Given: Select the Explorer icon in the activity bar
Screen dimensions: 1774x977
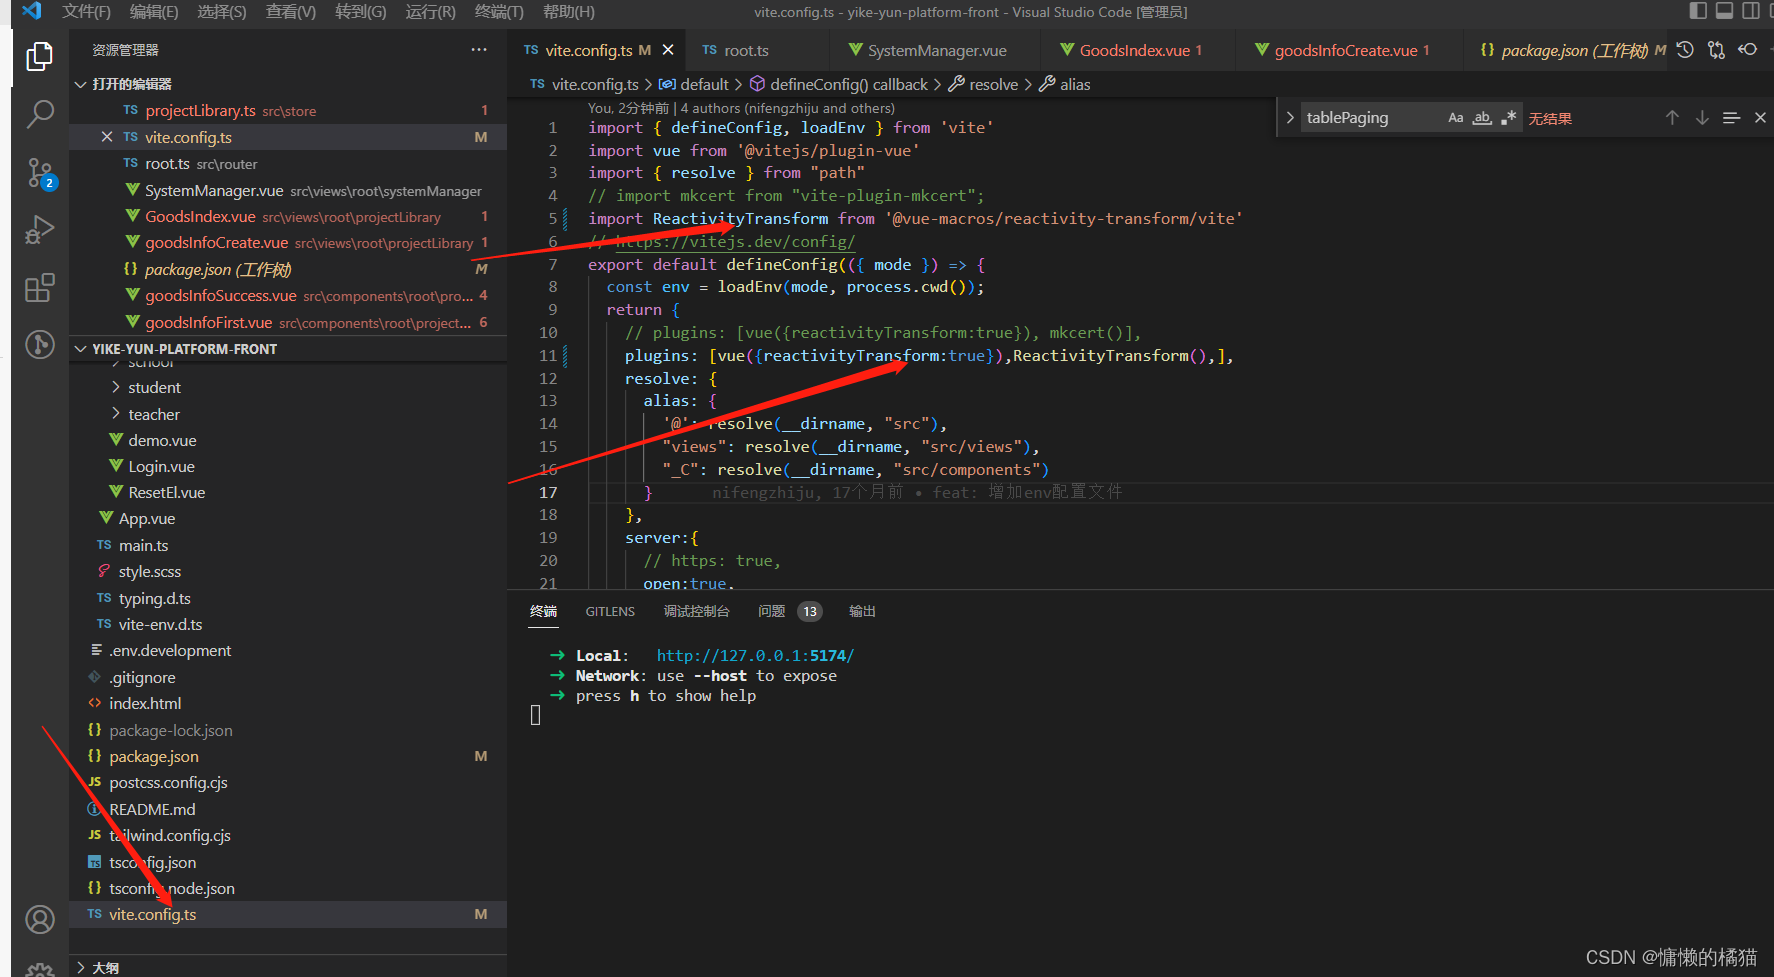Looking at the screenshot, I should pos(39,56).
